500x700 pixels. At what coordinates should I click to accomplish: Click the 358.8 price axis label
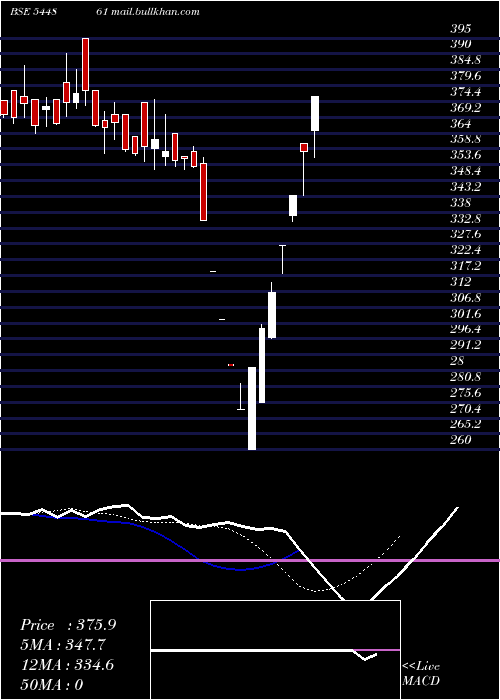coord(466,139)
